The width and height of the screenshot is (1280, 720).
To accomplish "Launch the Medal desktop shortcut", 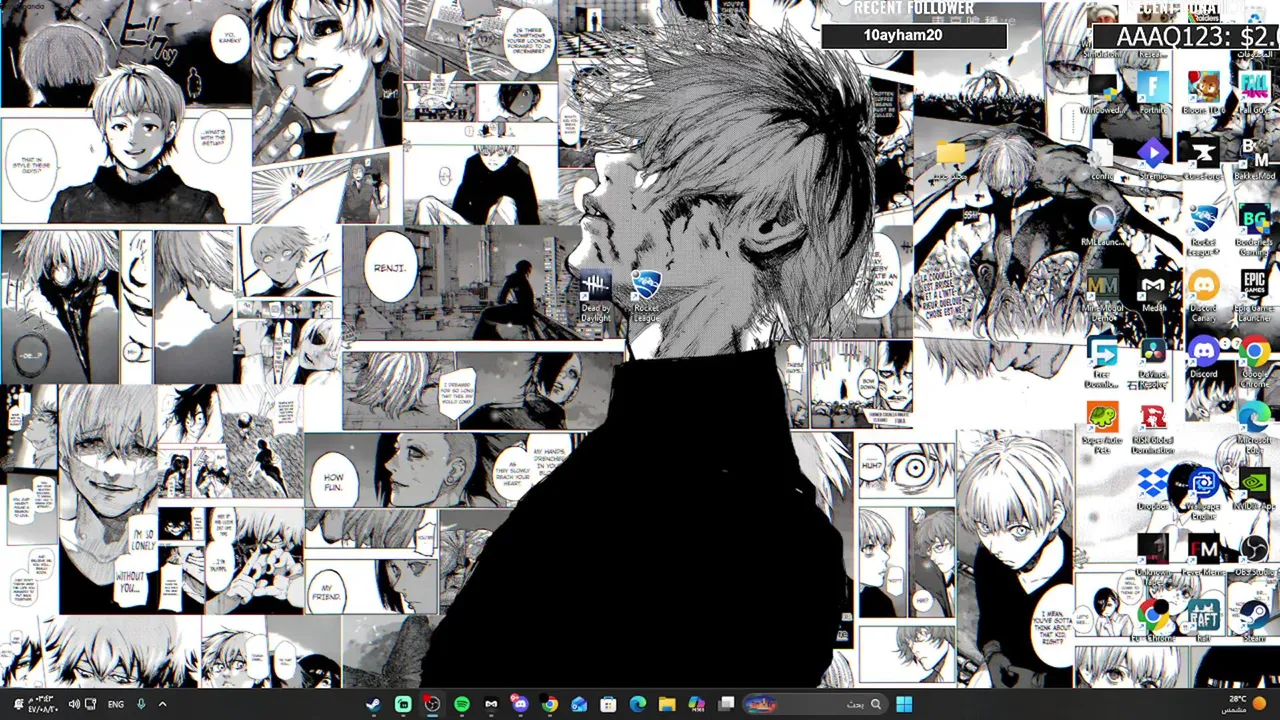I will click(1153, 291).
